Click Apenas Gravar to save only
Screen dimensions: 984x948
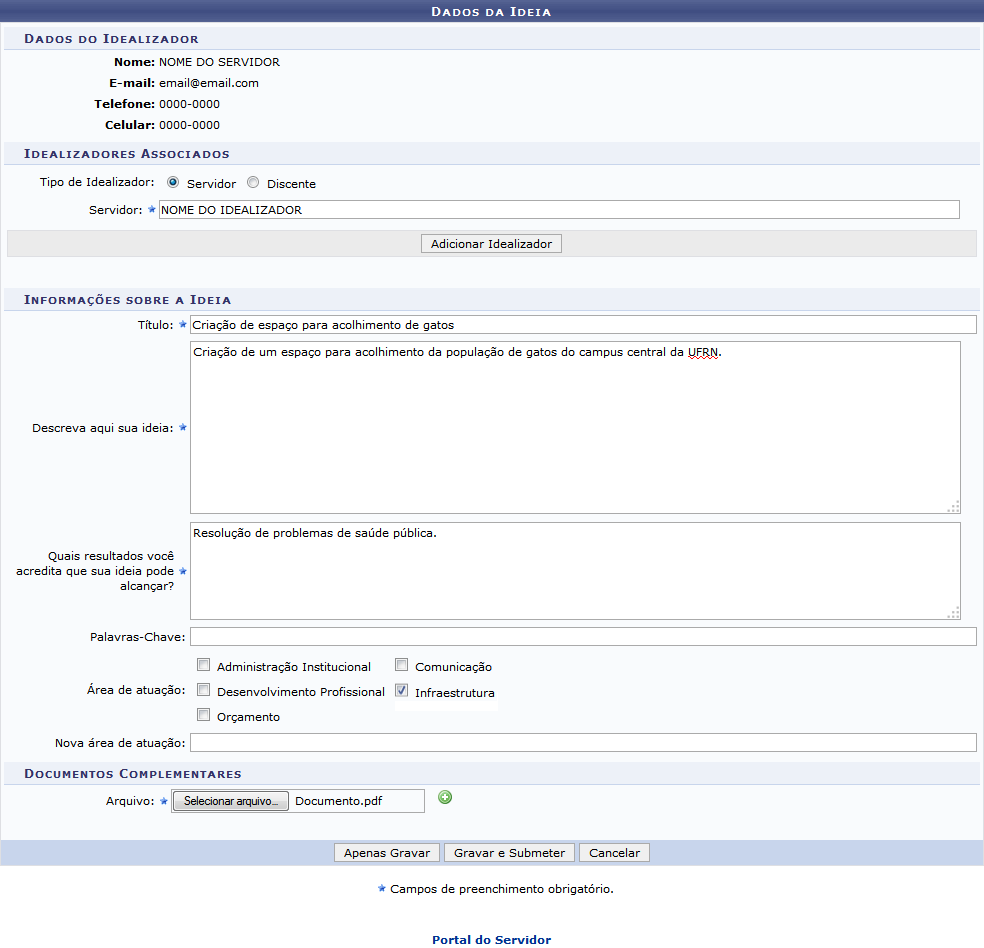pos(386,853)
